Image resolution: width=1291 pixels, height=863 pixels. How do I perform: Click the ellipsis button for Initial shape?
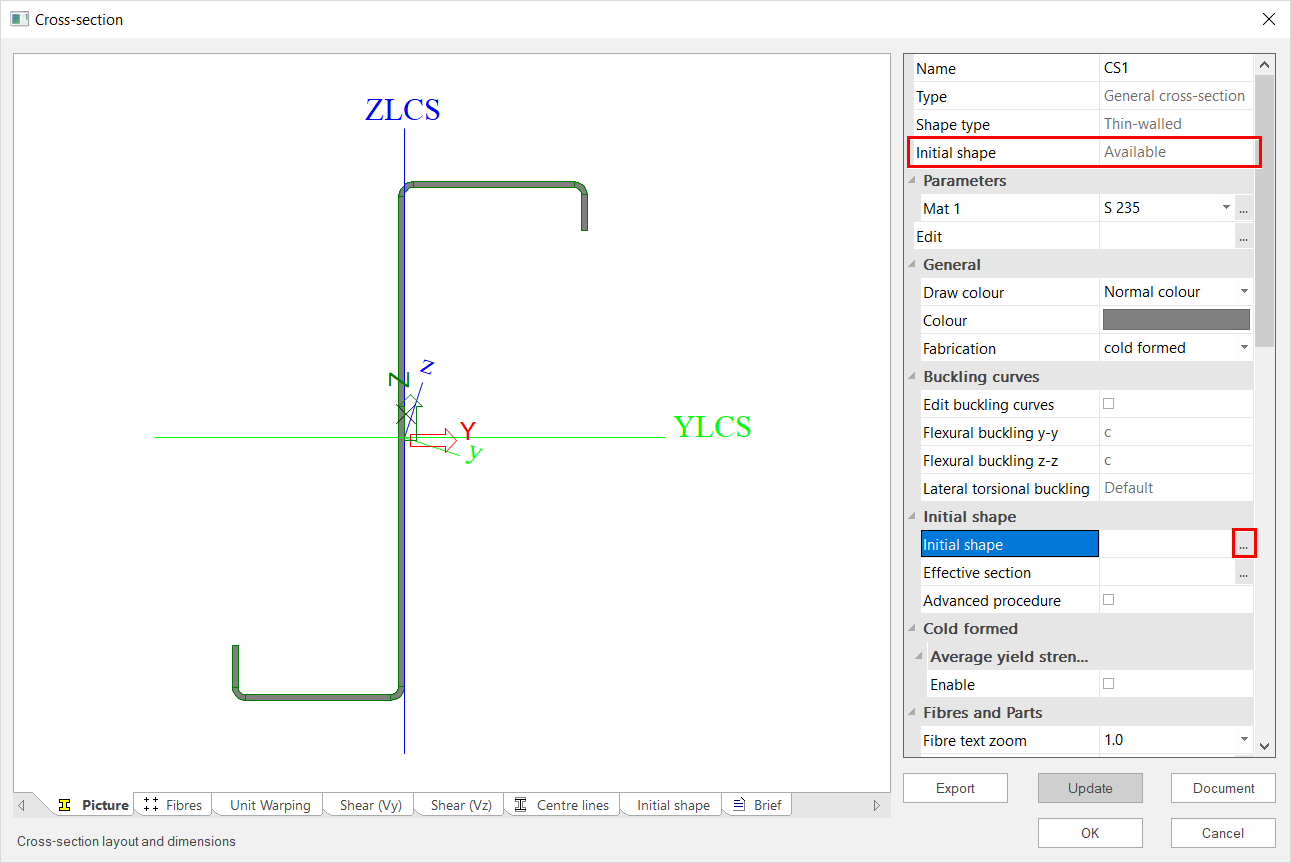[1243, 545]
